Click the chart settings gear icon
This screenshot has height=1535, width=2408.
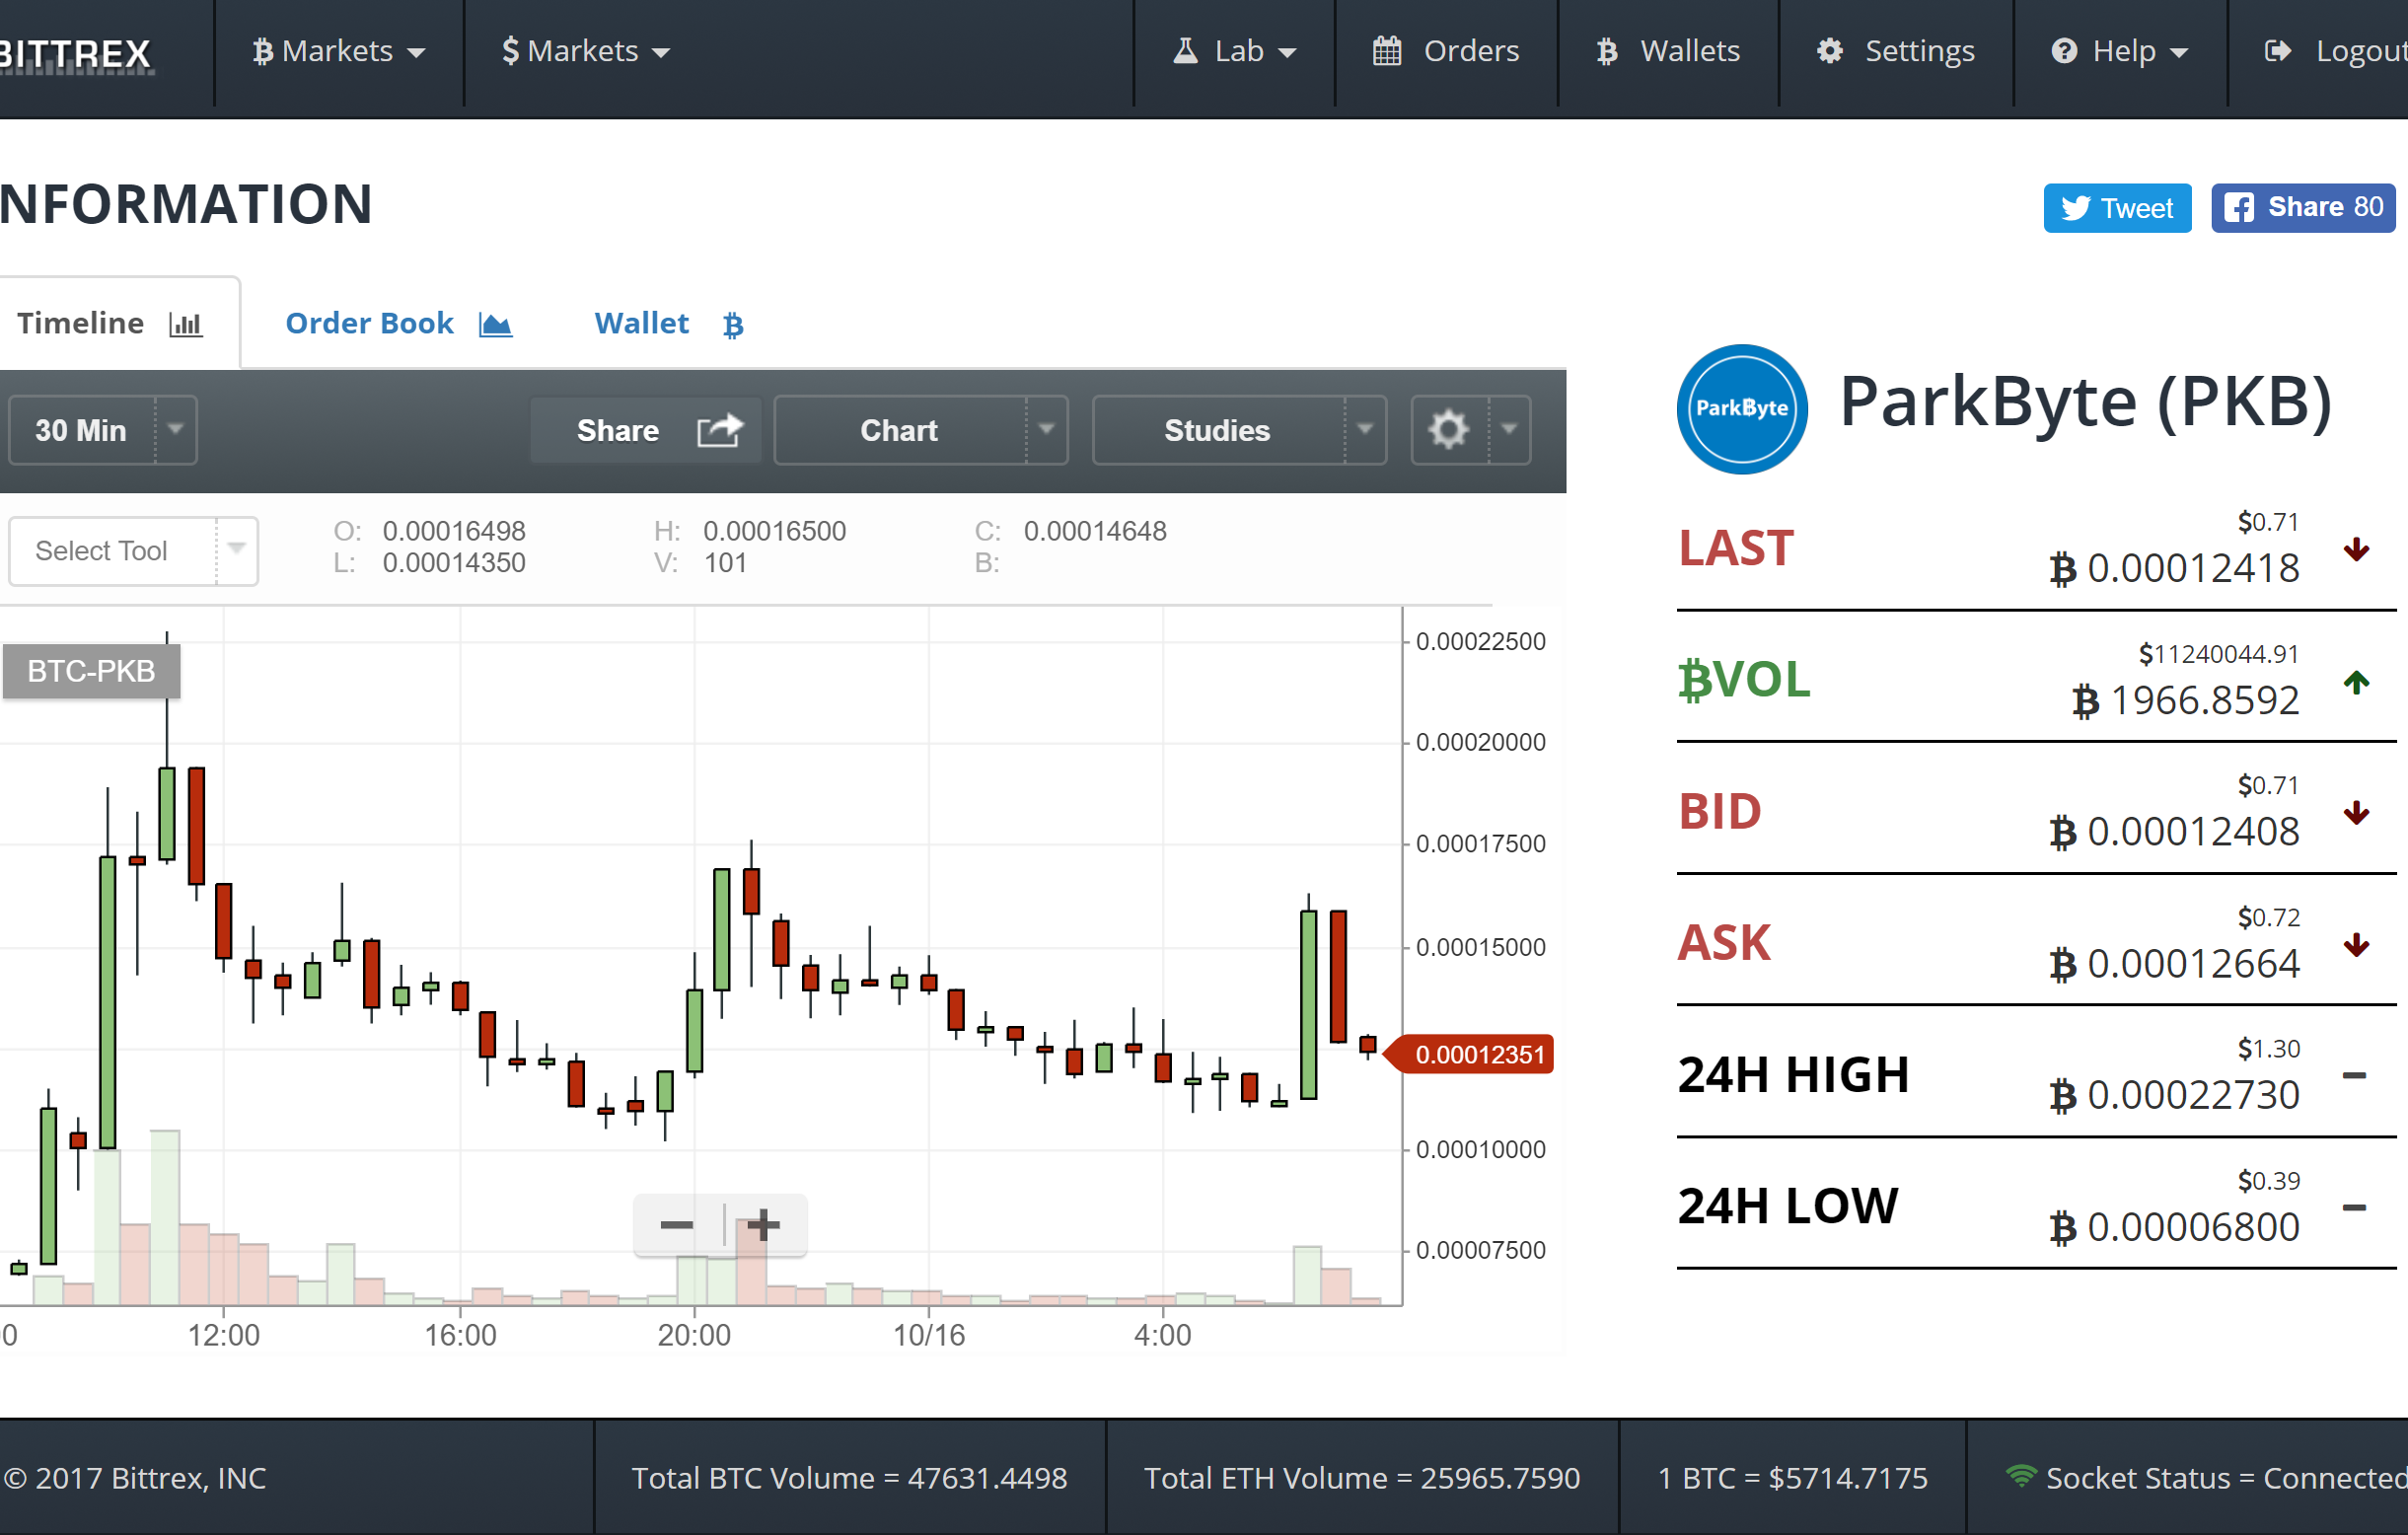[1448, 430]
